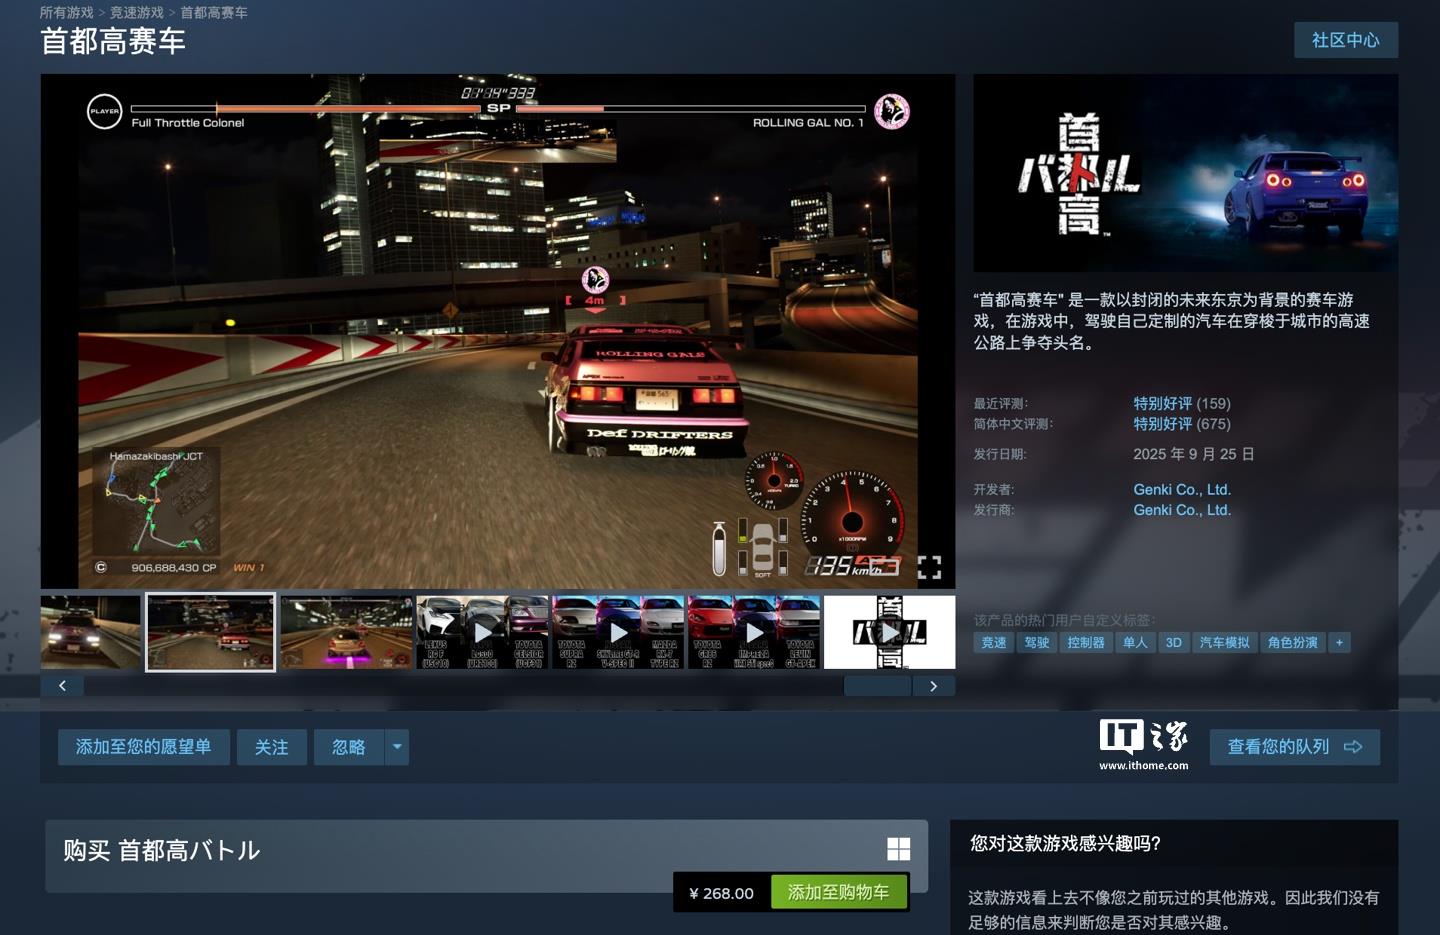Viewport: 1440px width, 935px height.
Task: Select the first front-view car screenshot thumbnail
Action: coord(91,632)
